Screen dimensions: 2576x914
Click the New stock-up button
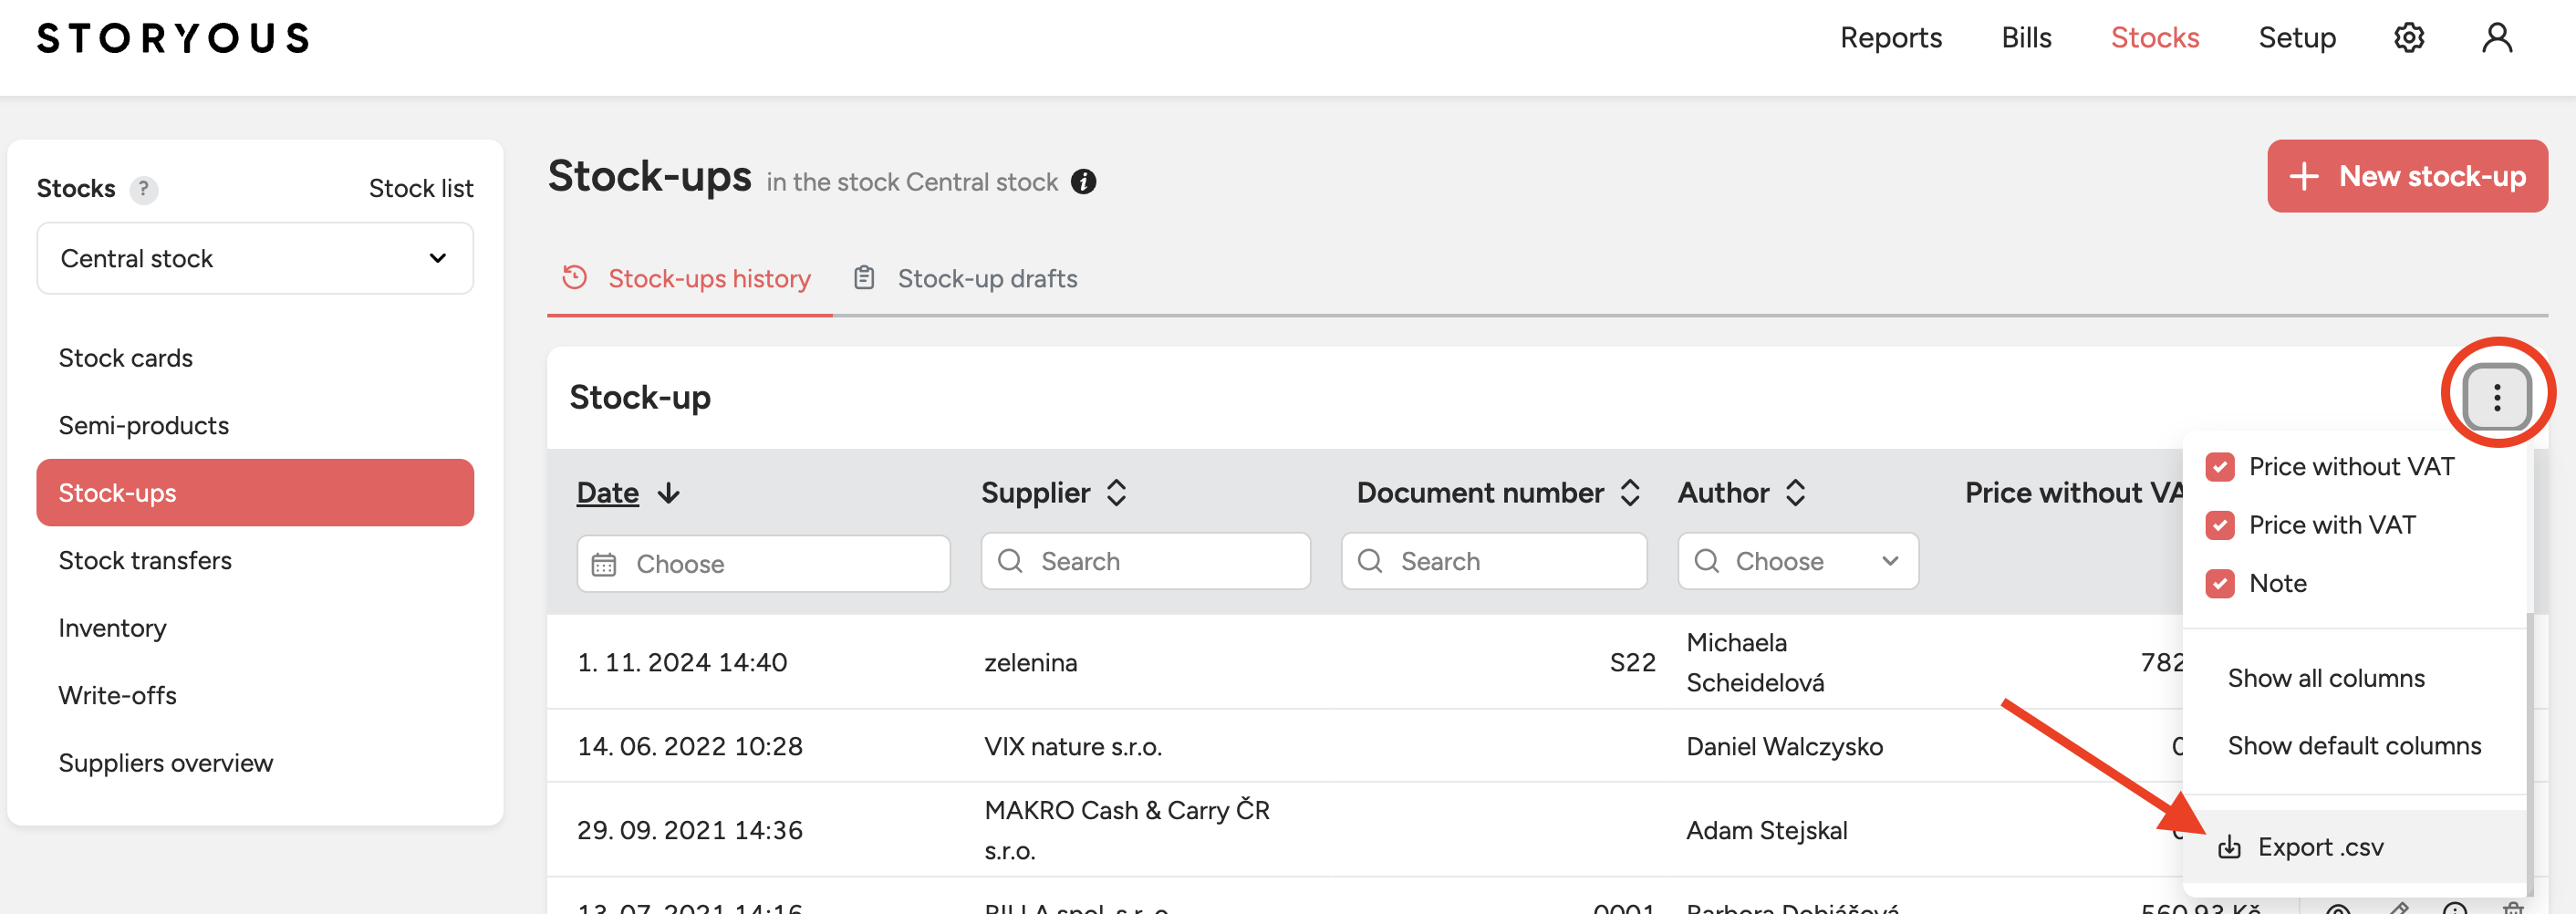point(2406,177)
